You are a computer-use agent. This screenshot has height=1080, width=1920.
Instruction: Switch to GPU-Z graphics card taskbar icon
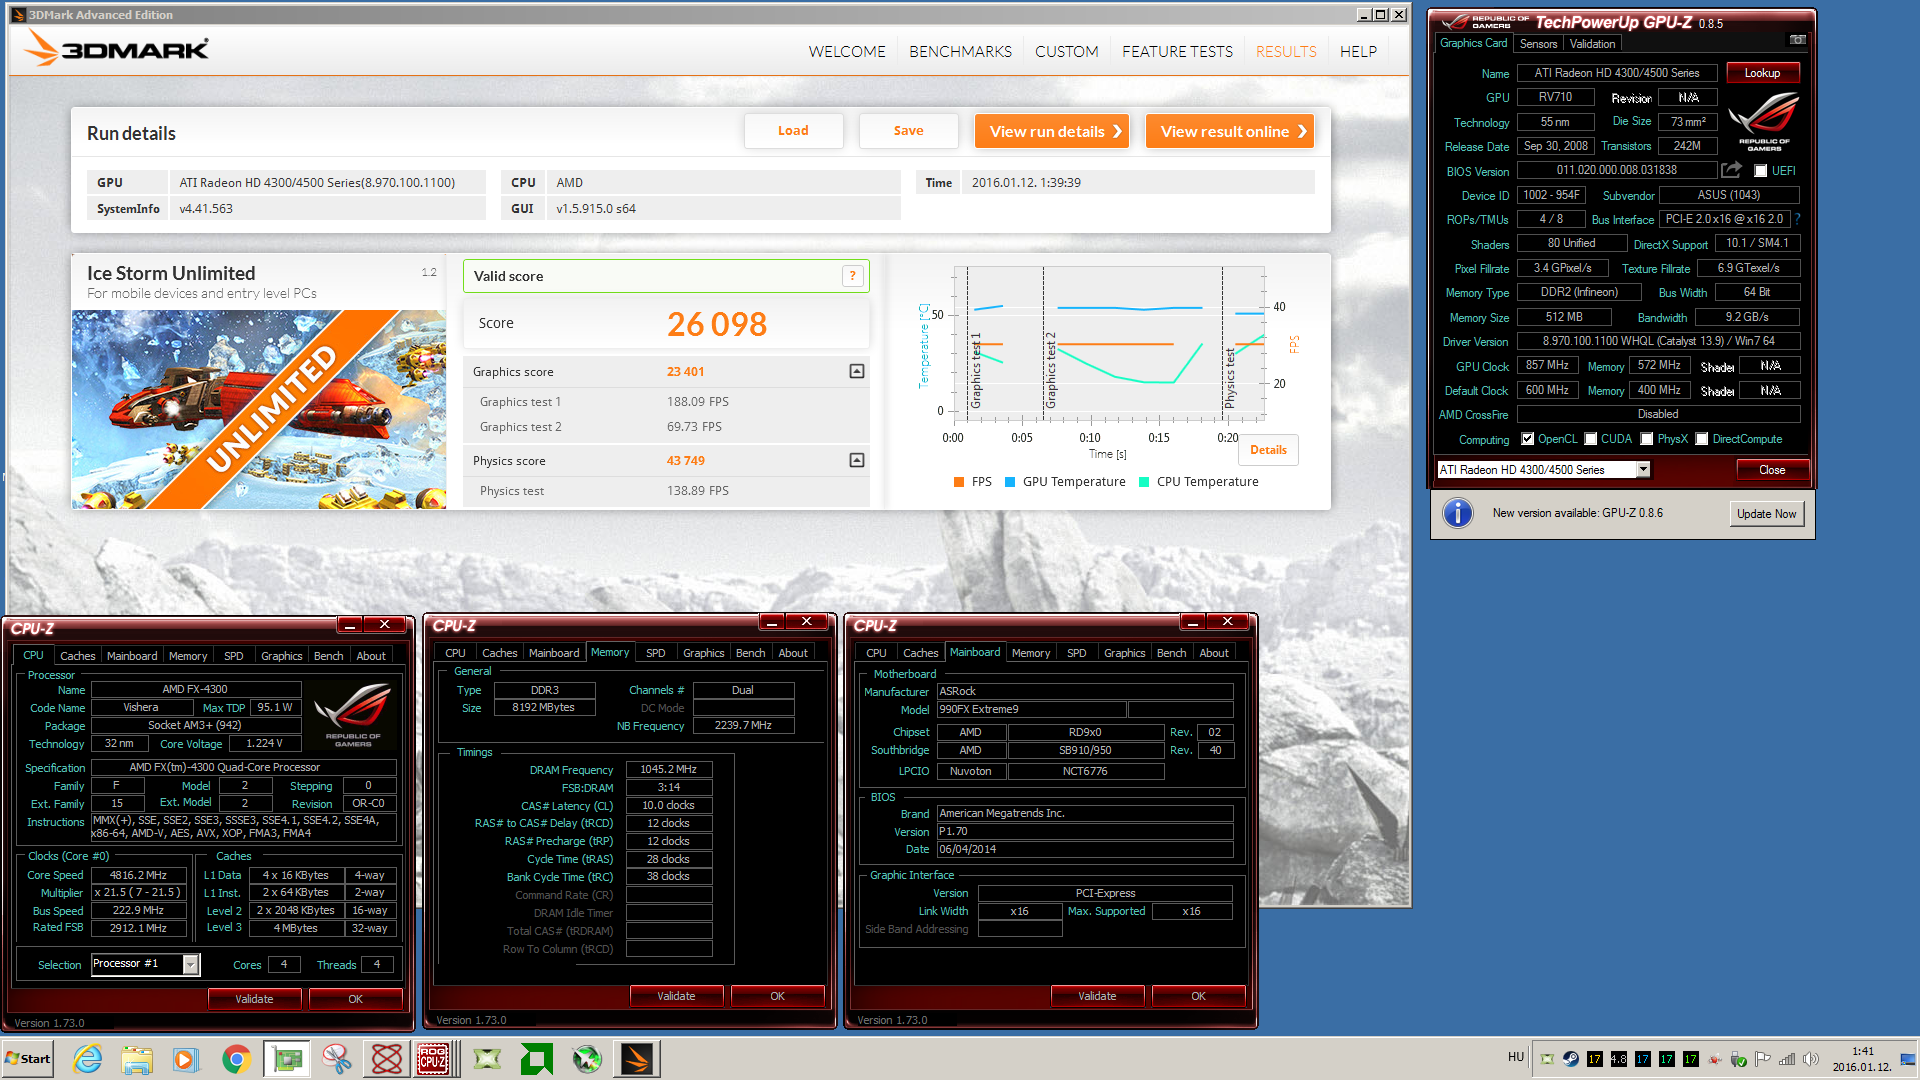(x=287, y=1058)
